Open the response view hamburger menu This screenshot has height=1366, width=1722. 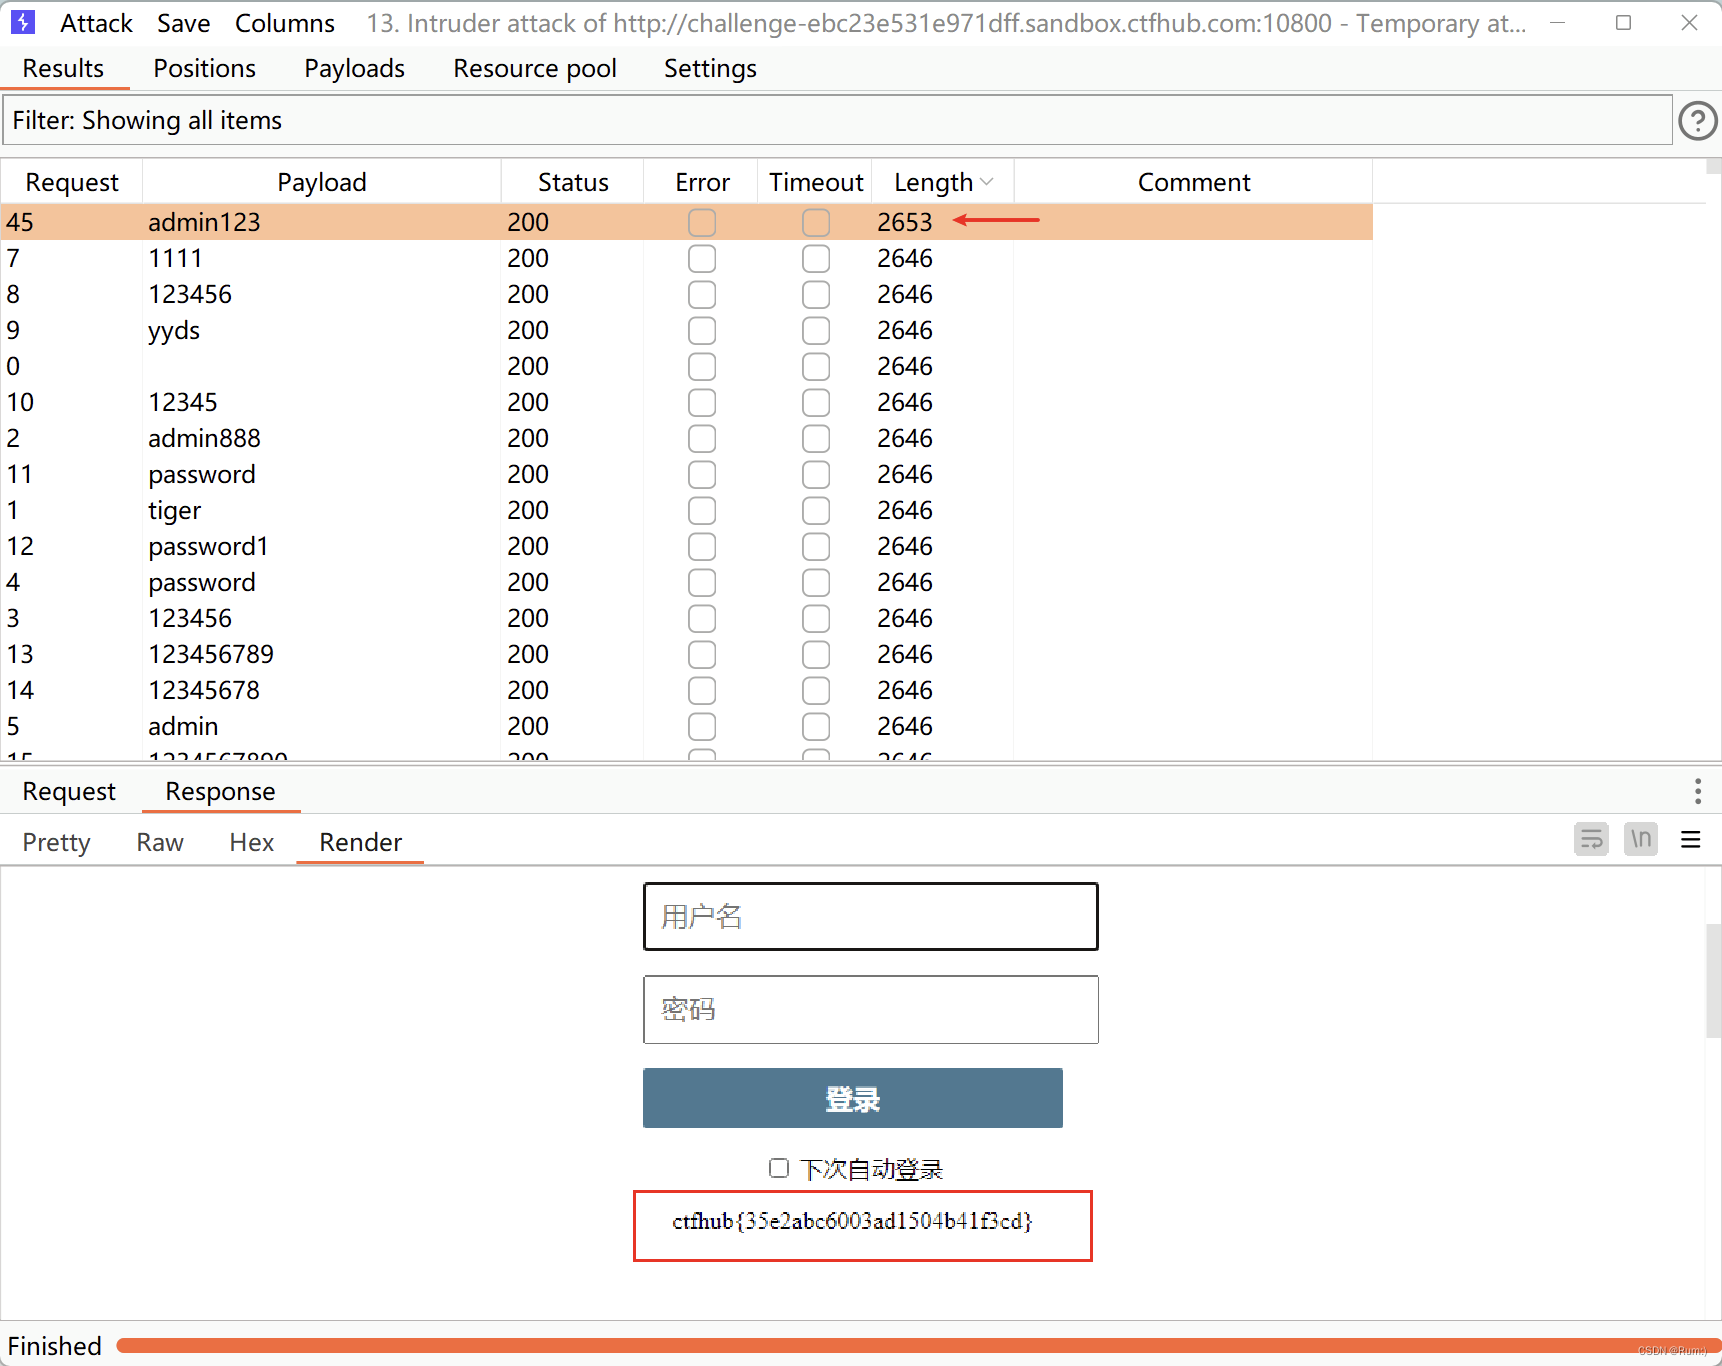click(1691, 839)
